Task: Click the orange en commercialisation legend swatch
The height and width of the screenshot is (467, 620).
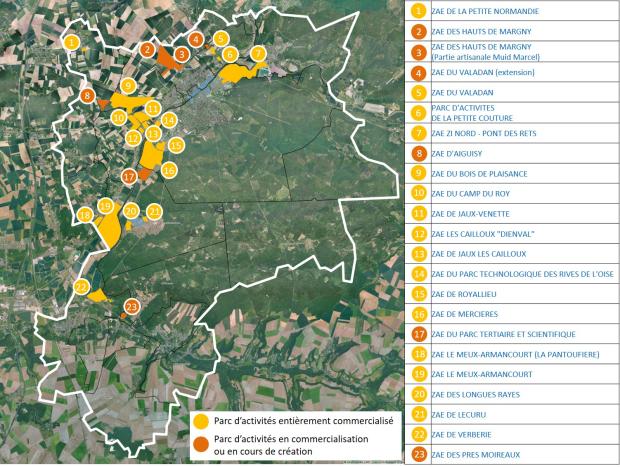Action: click(201, 444)
